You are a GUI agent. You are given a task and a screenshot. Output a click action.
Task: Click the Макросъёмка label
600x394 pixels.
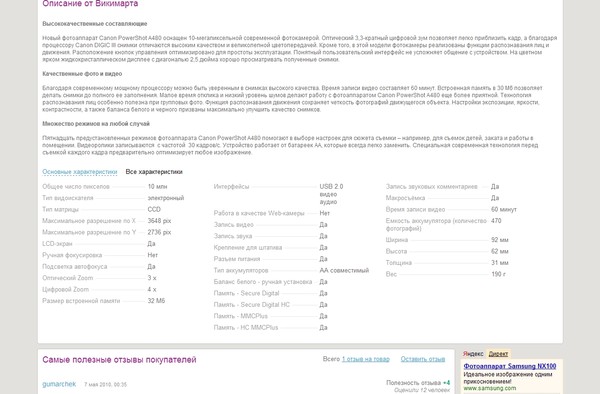(405, 198)
